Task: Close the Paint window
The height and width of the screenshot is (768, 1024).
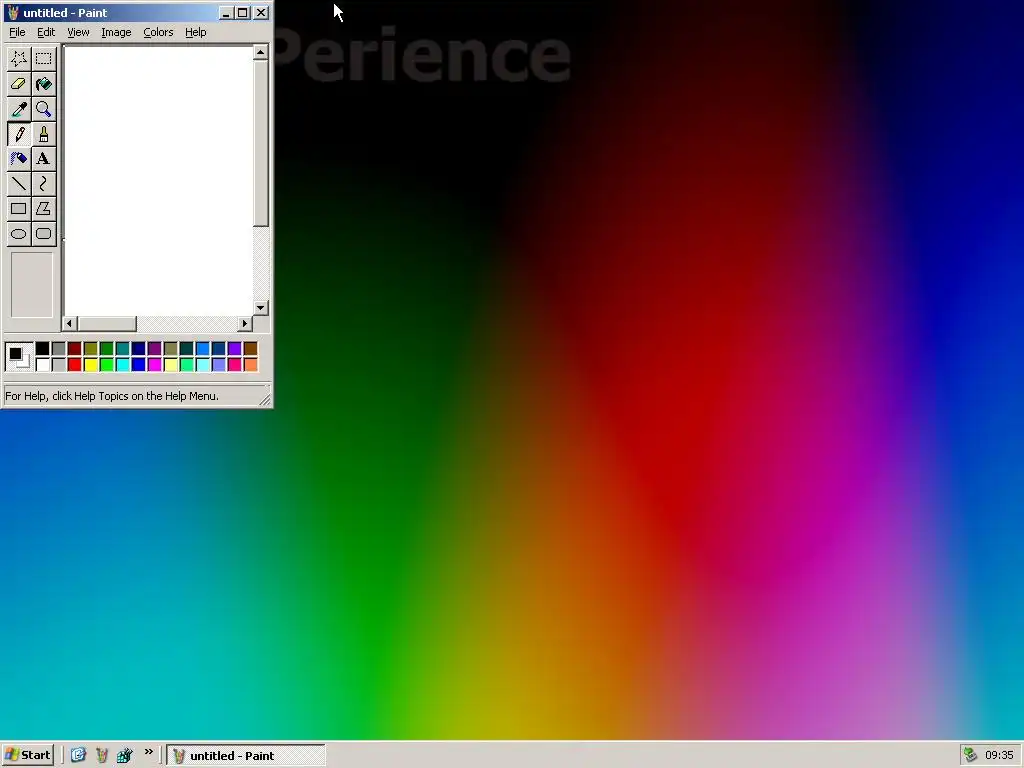Action: [x=261, y=12]
